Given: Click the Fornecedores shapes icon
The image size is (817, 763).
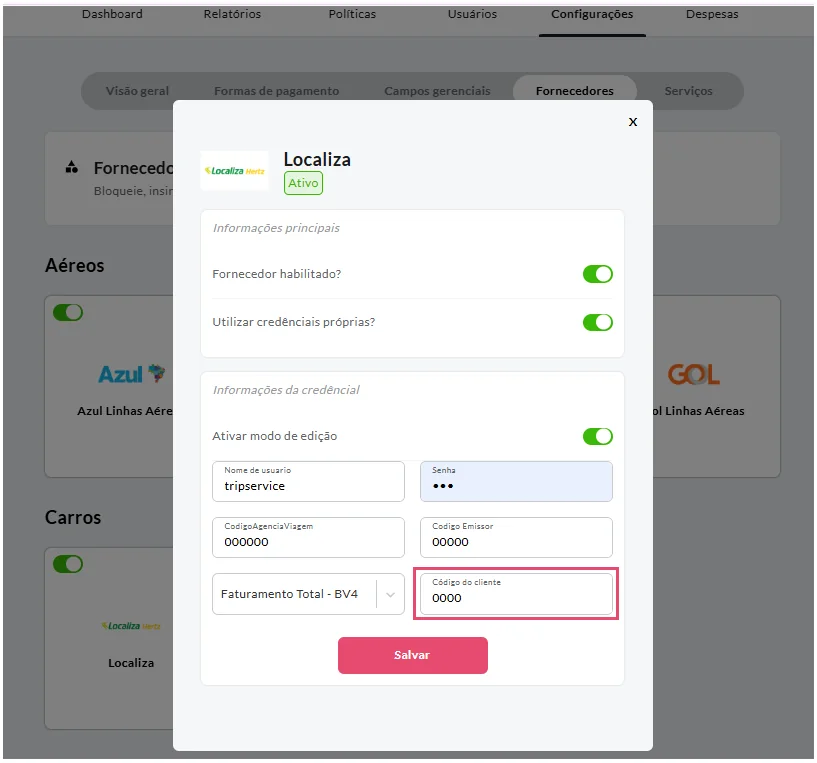Looking at the screenshot, I should click(x=72, y=167).
